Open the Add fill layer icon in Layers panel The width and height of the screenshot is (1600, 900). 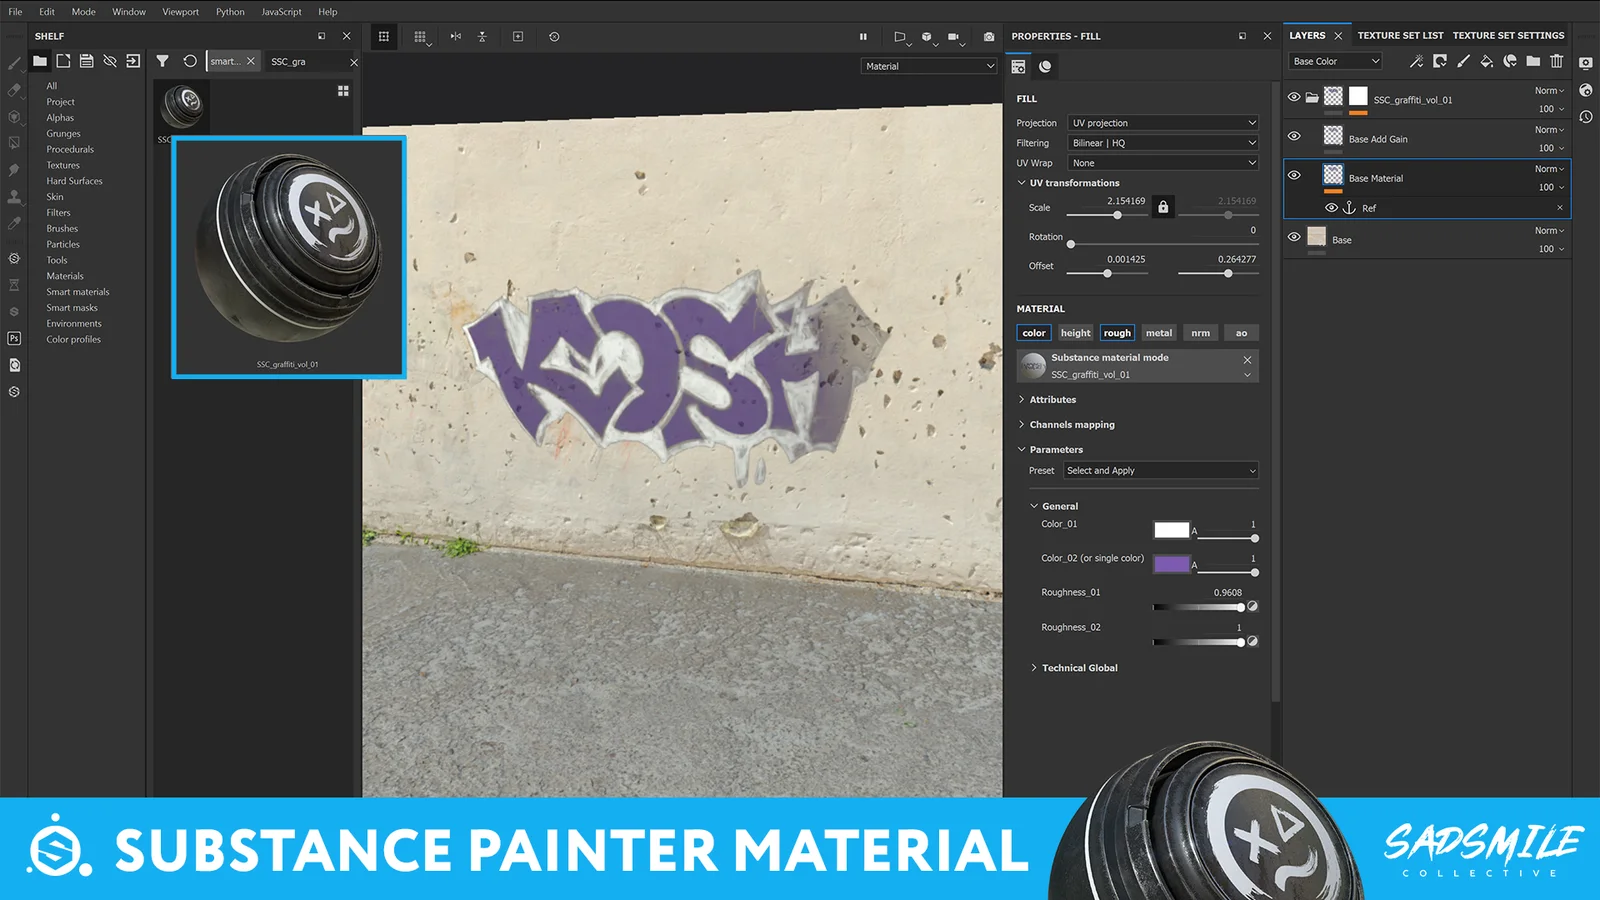coord(1487,61)
